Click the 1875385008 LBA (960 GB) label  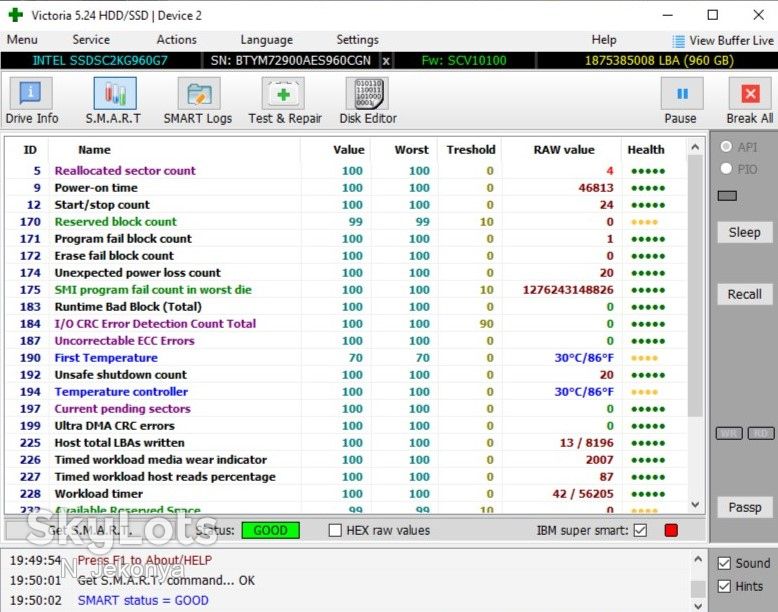[659, 61]
